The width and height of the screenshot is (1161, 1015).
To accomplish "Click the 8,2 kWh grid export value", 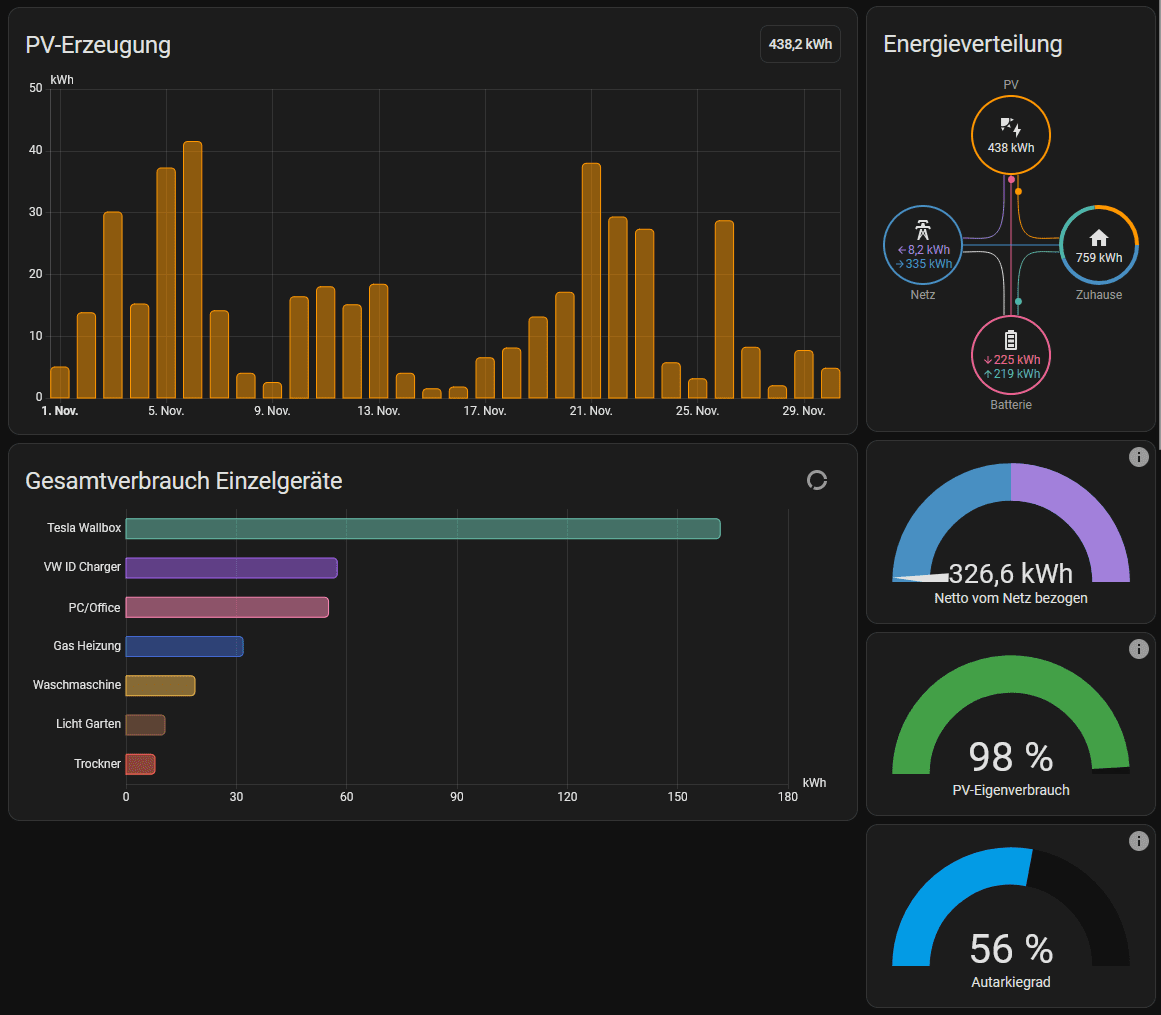I will click(924, 250).
